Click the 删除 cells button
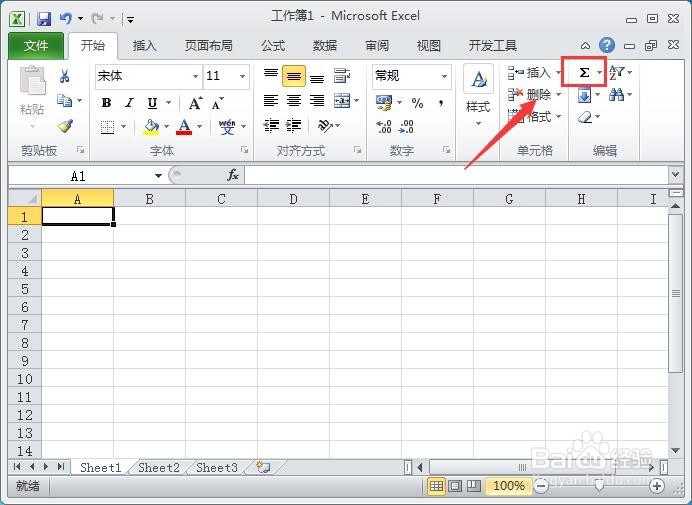 [530, 94]
